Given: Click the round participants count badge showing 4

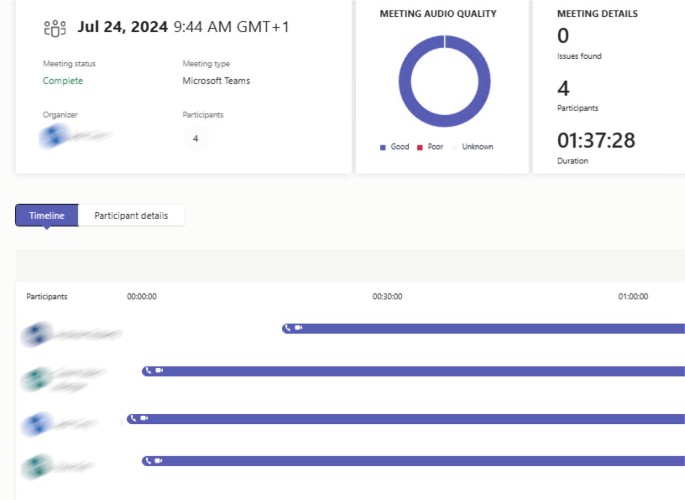Looking at the screenshot, I should 195,138.
